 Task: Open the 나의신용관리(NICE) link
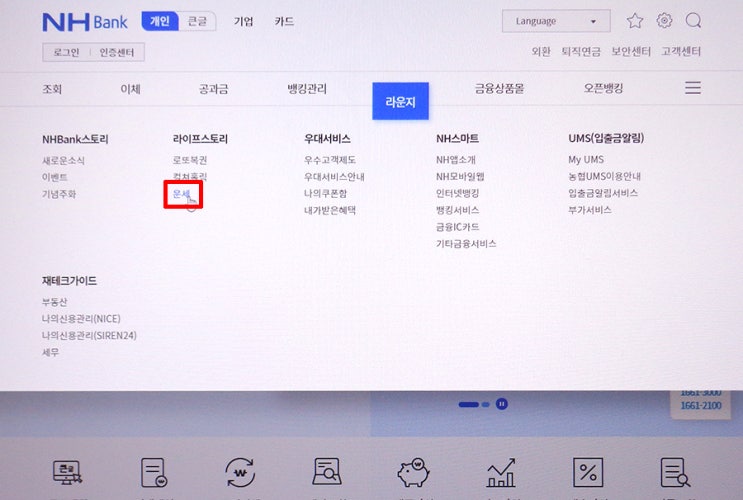81,318
